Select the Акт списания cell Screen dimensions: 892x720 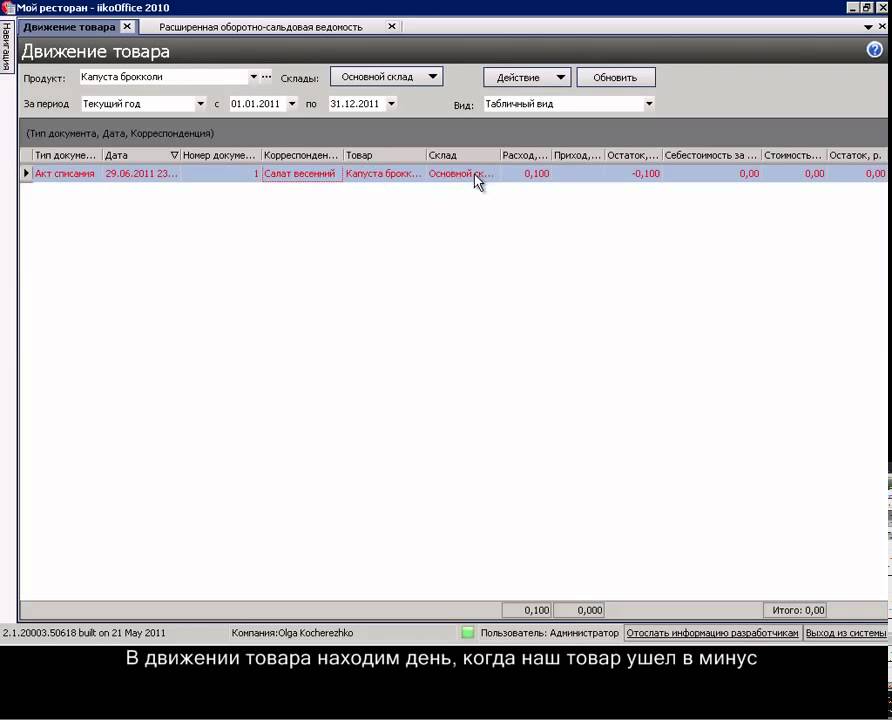(x=67, y=173)
